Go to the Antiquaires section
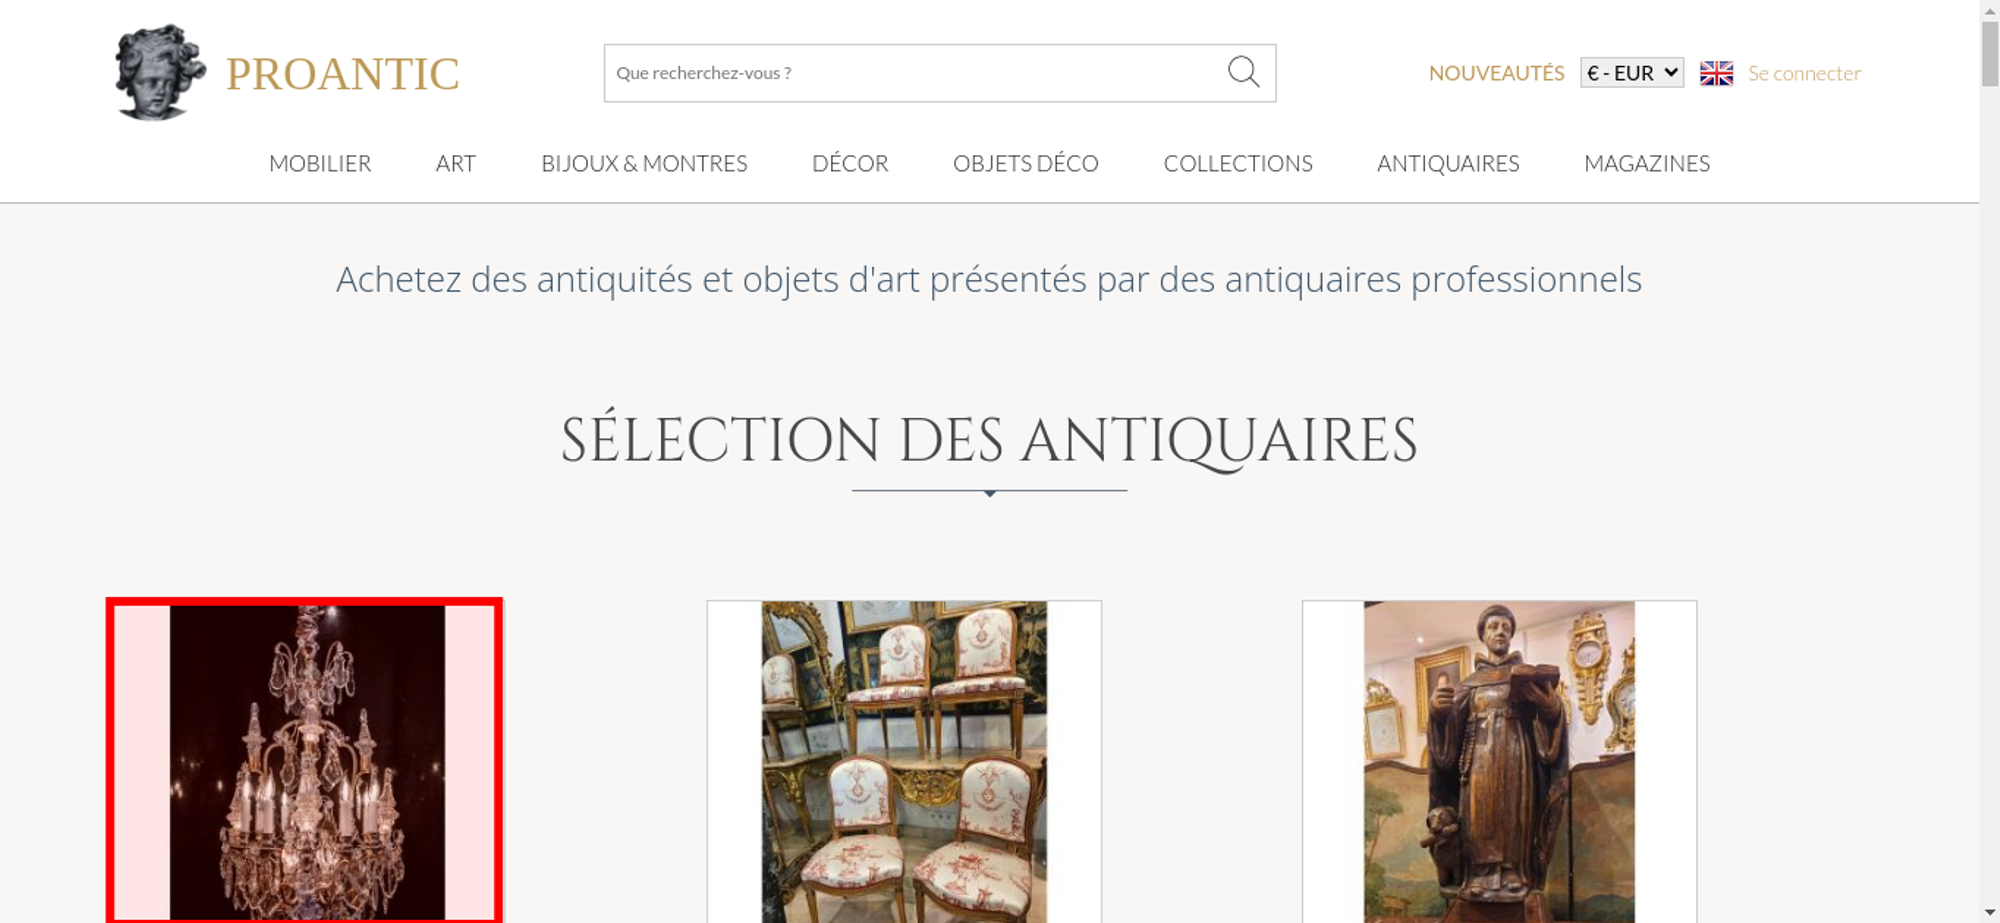The image size is (2000, 923). coord(1448,163)
